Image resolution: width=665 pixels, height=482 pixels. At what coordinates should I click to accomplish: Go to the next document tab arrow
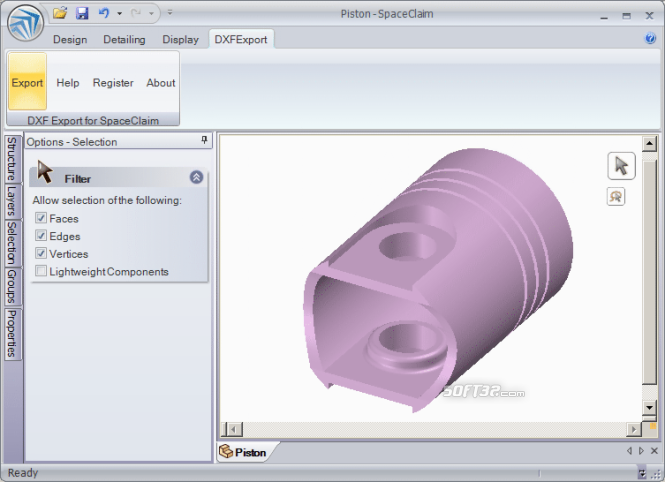641,451
